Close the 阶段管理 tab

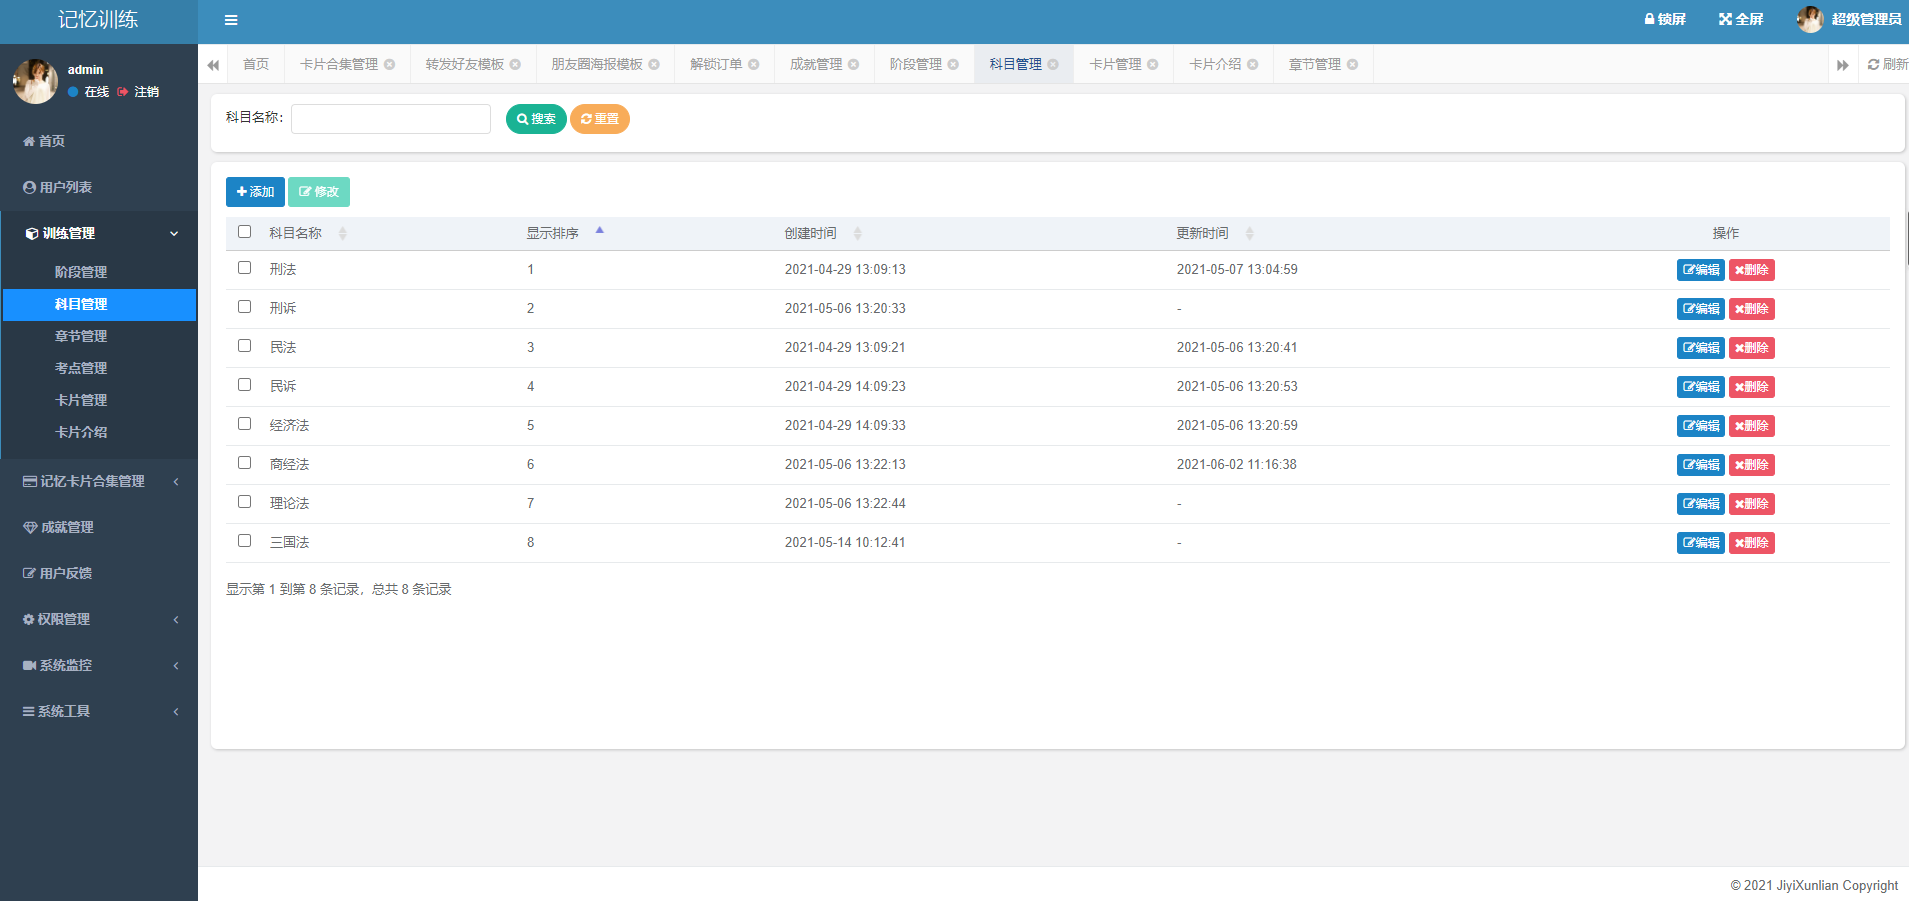coord(953,64)
